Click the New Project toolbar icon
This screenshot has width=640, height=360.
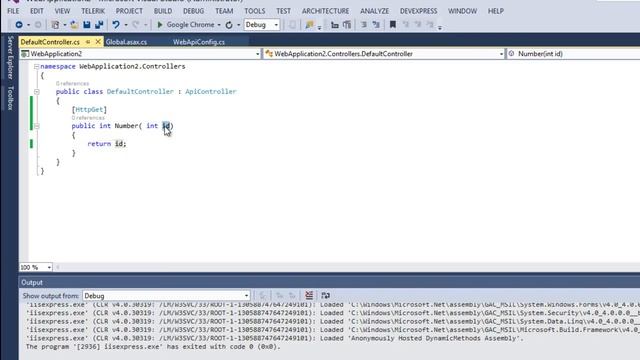pos(55,25)
